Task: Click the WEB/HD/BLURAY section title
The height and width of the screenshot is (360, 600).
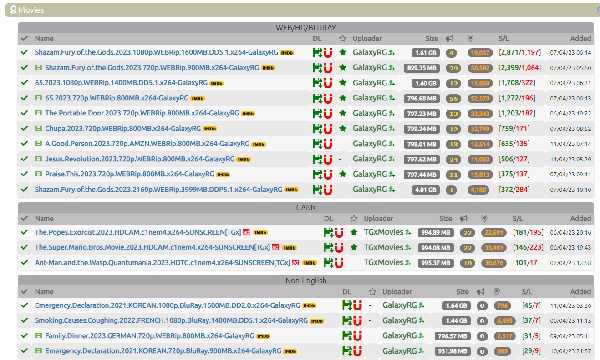Action: click(306, 28)
